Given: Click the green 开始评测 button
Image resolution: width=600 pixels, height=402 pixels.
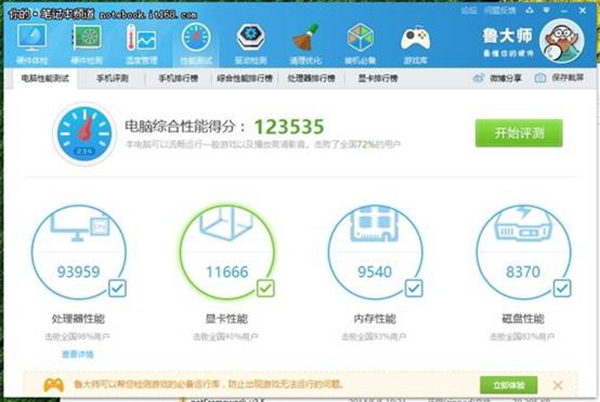Looking at the screenshot, I should (519, 133).
